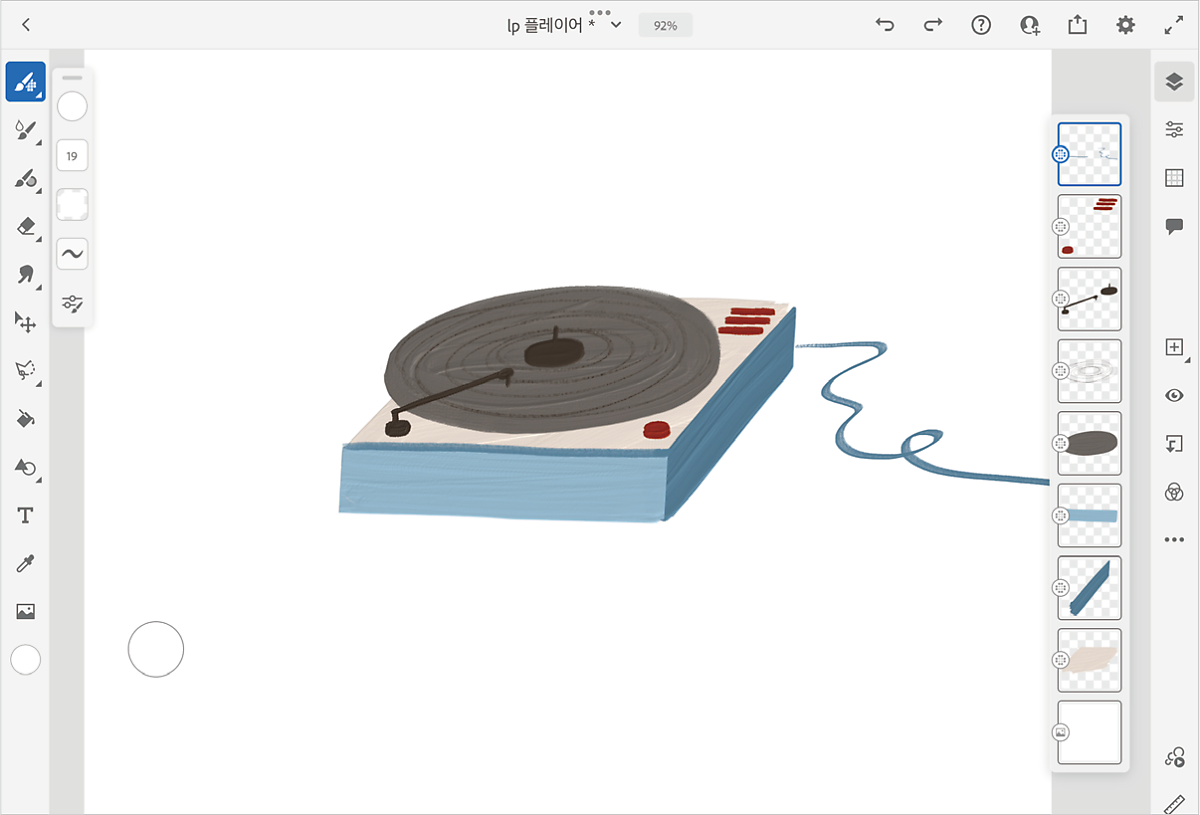The height and width of the screenshot is (815, 1200).
Task: Redo the last action
Action: 933,25
